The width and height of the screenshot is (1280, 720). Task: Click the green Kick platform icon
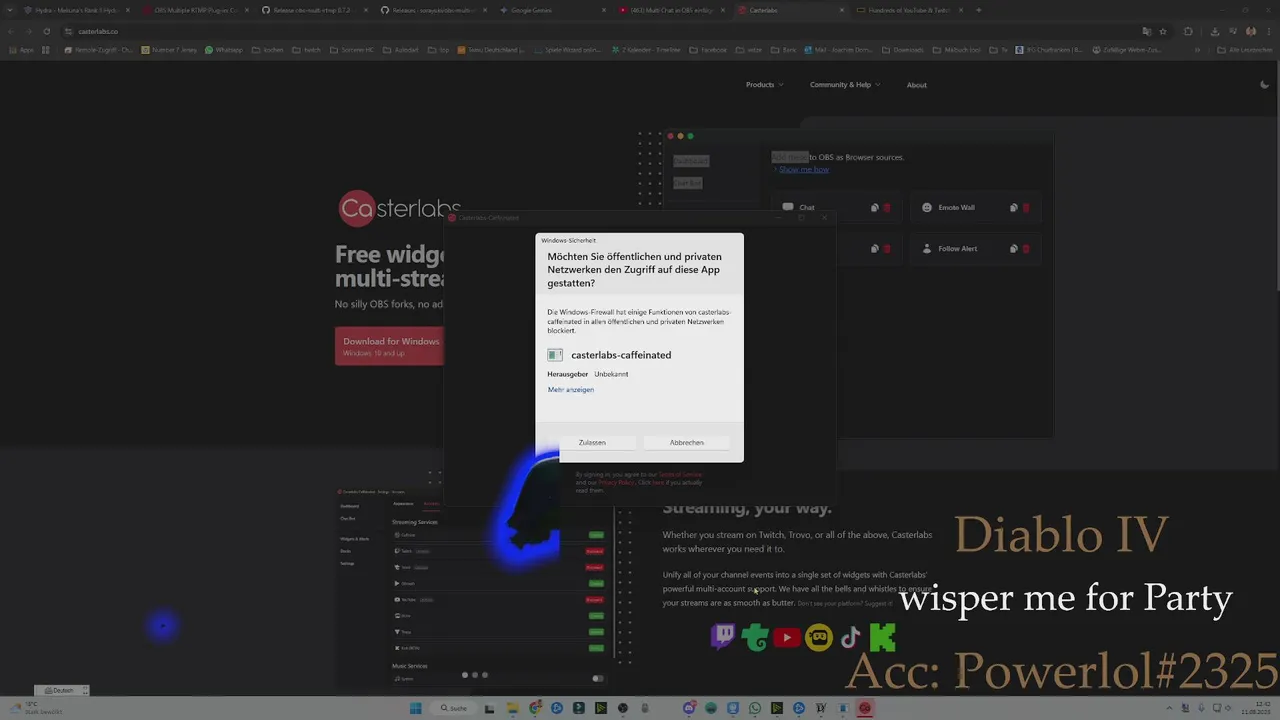883,637
